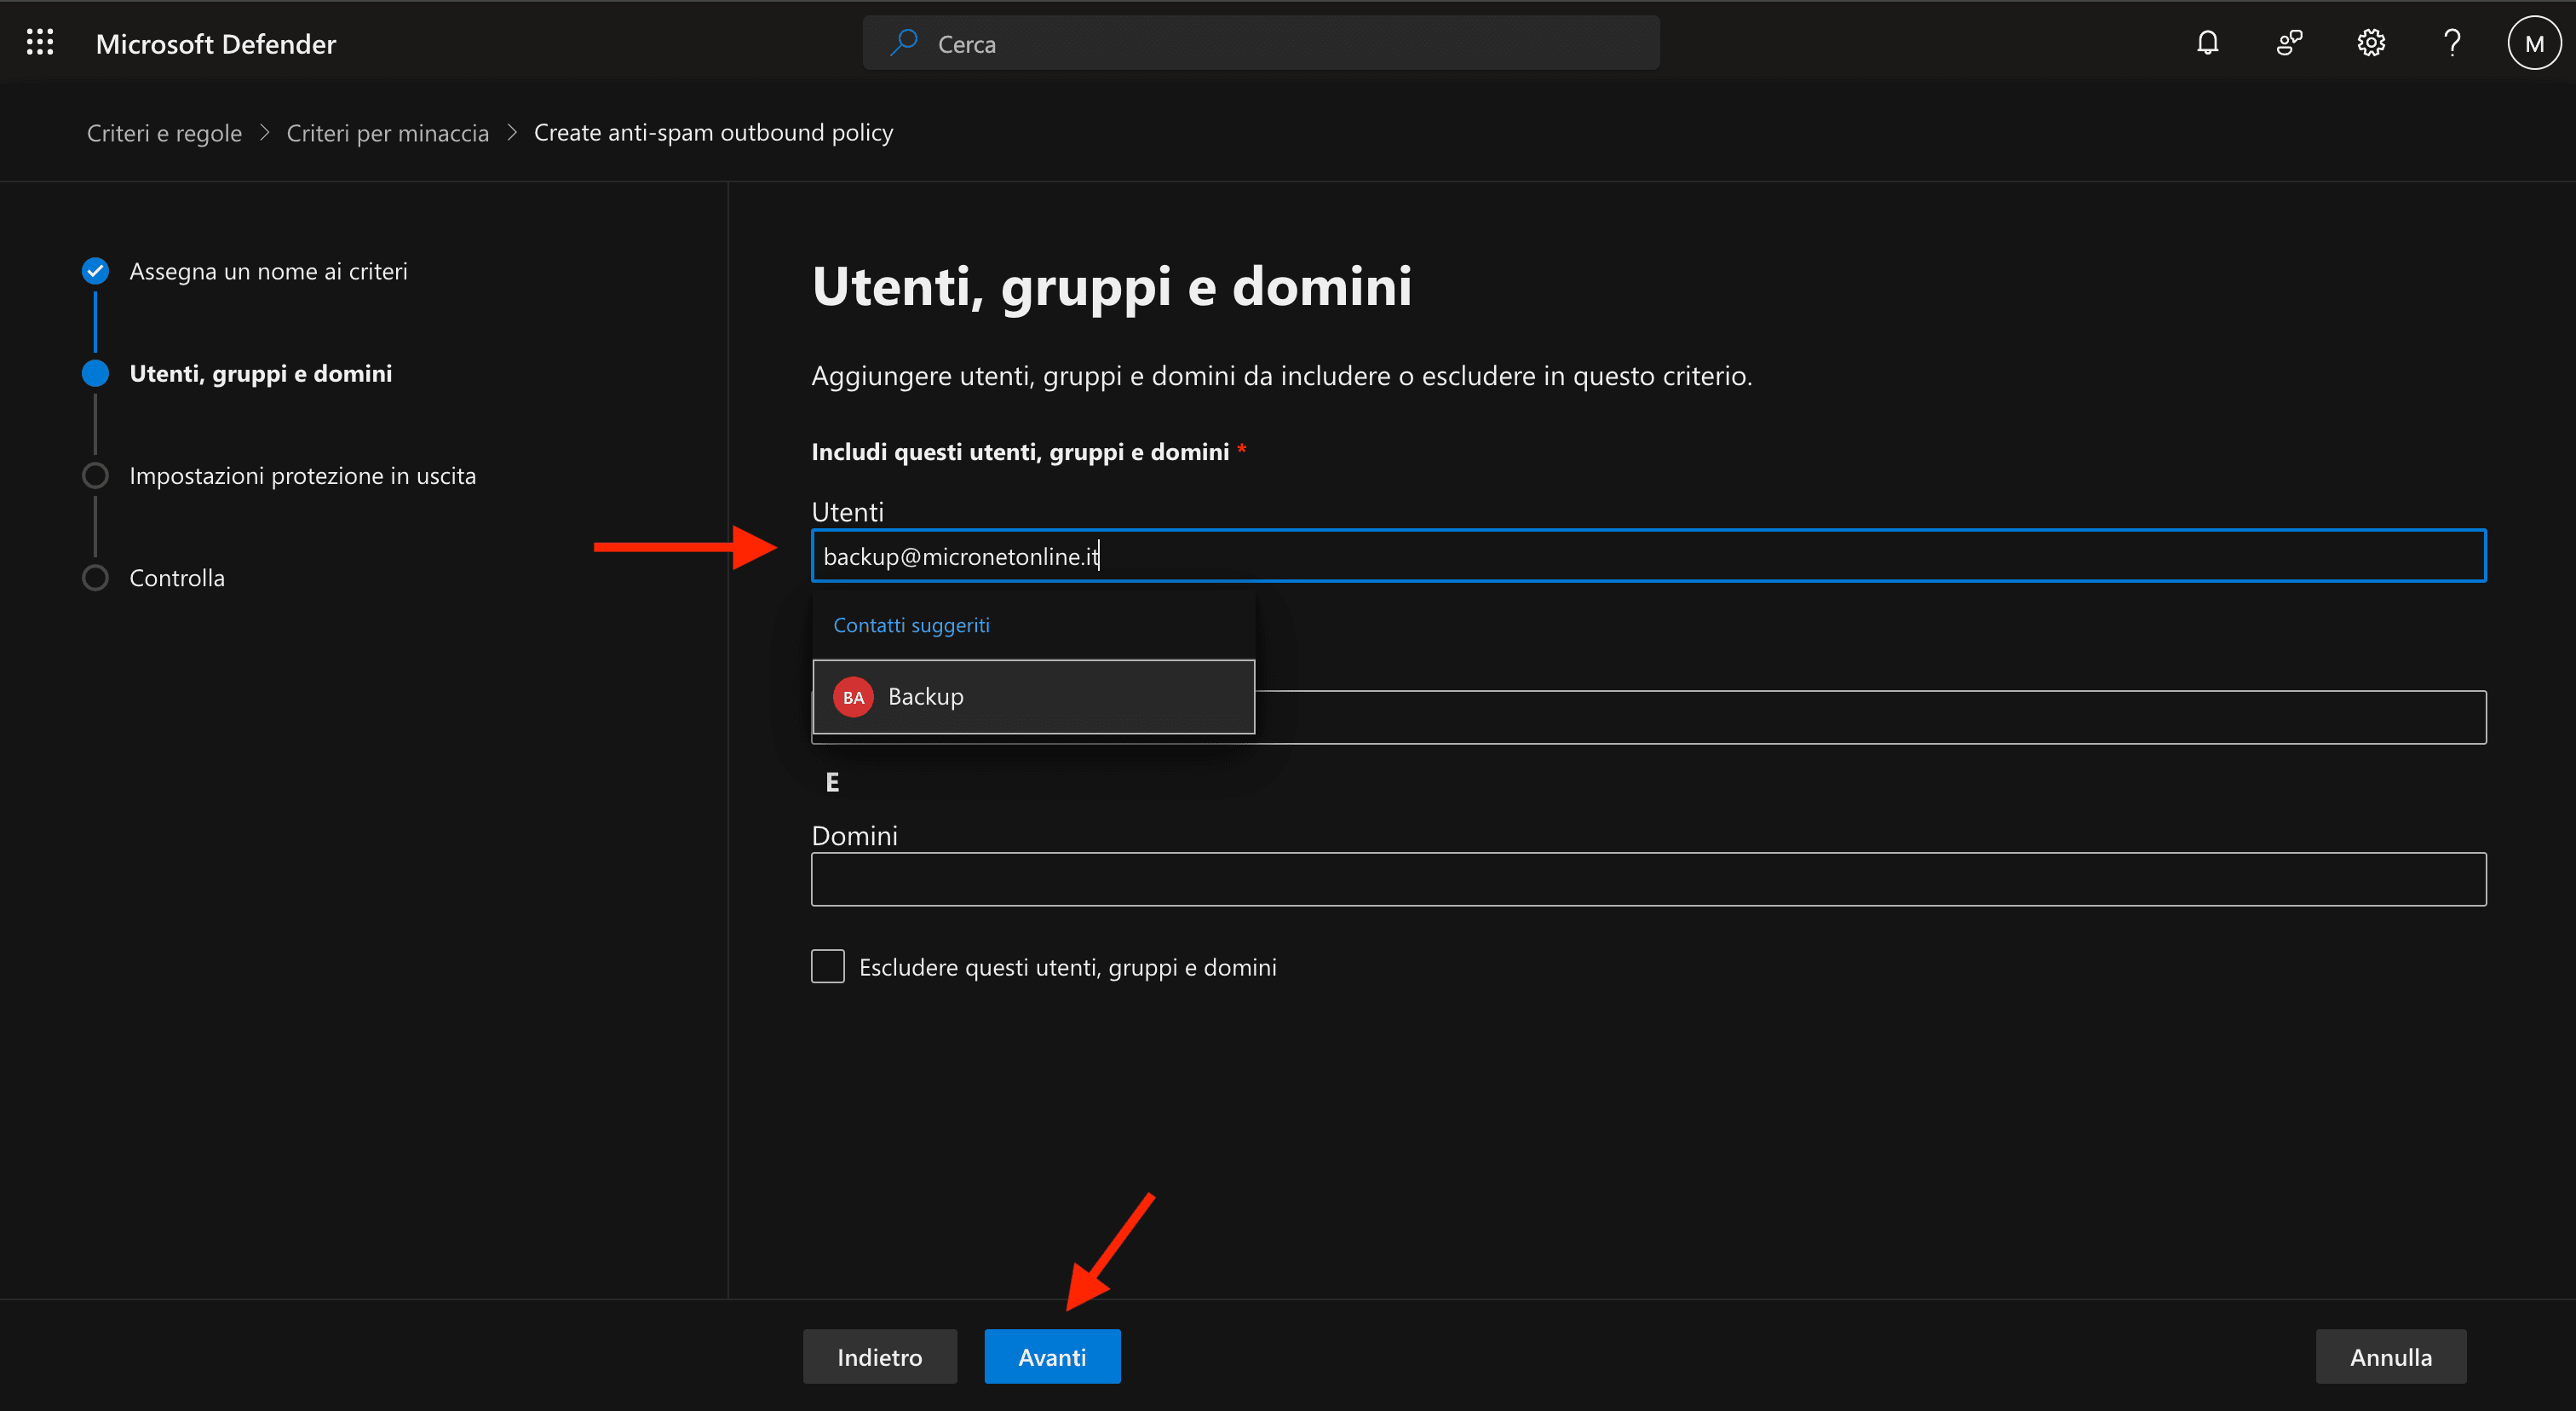Open the app launcher grid

(x=40, y=42)
